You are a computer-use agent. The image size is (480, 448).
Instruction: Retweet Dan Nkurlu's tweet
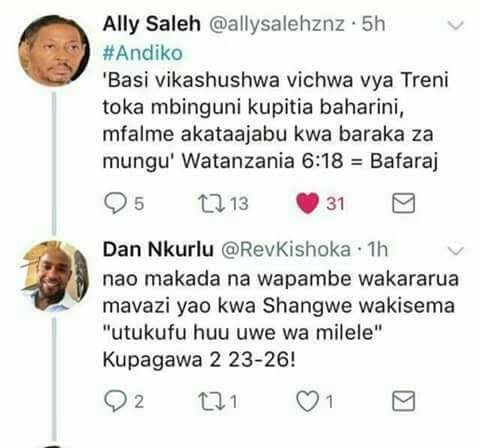[211, 401]
